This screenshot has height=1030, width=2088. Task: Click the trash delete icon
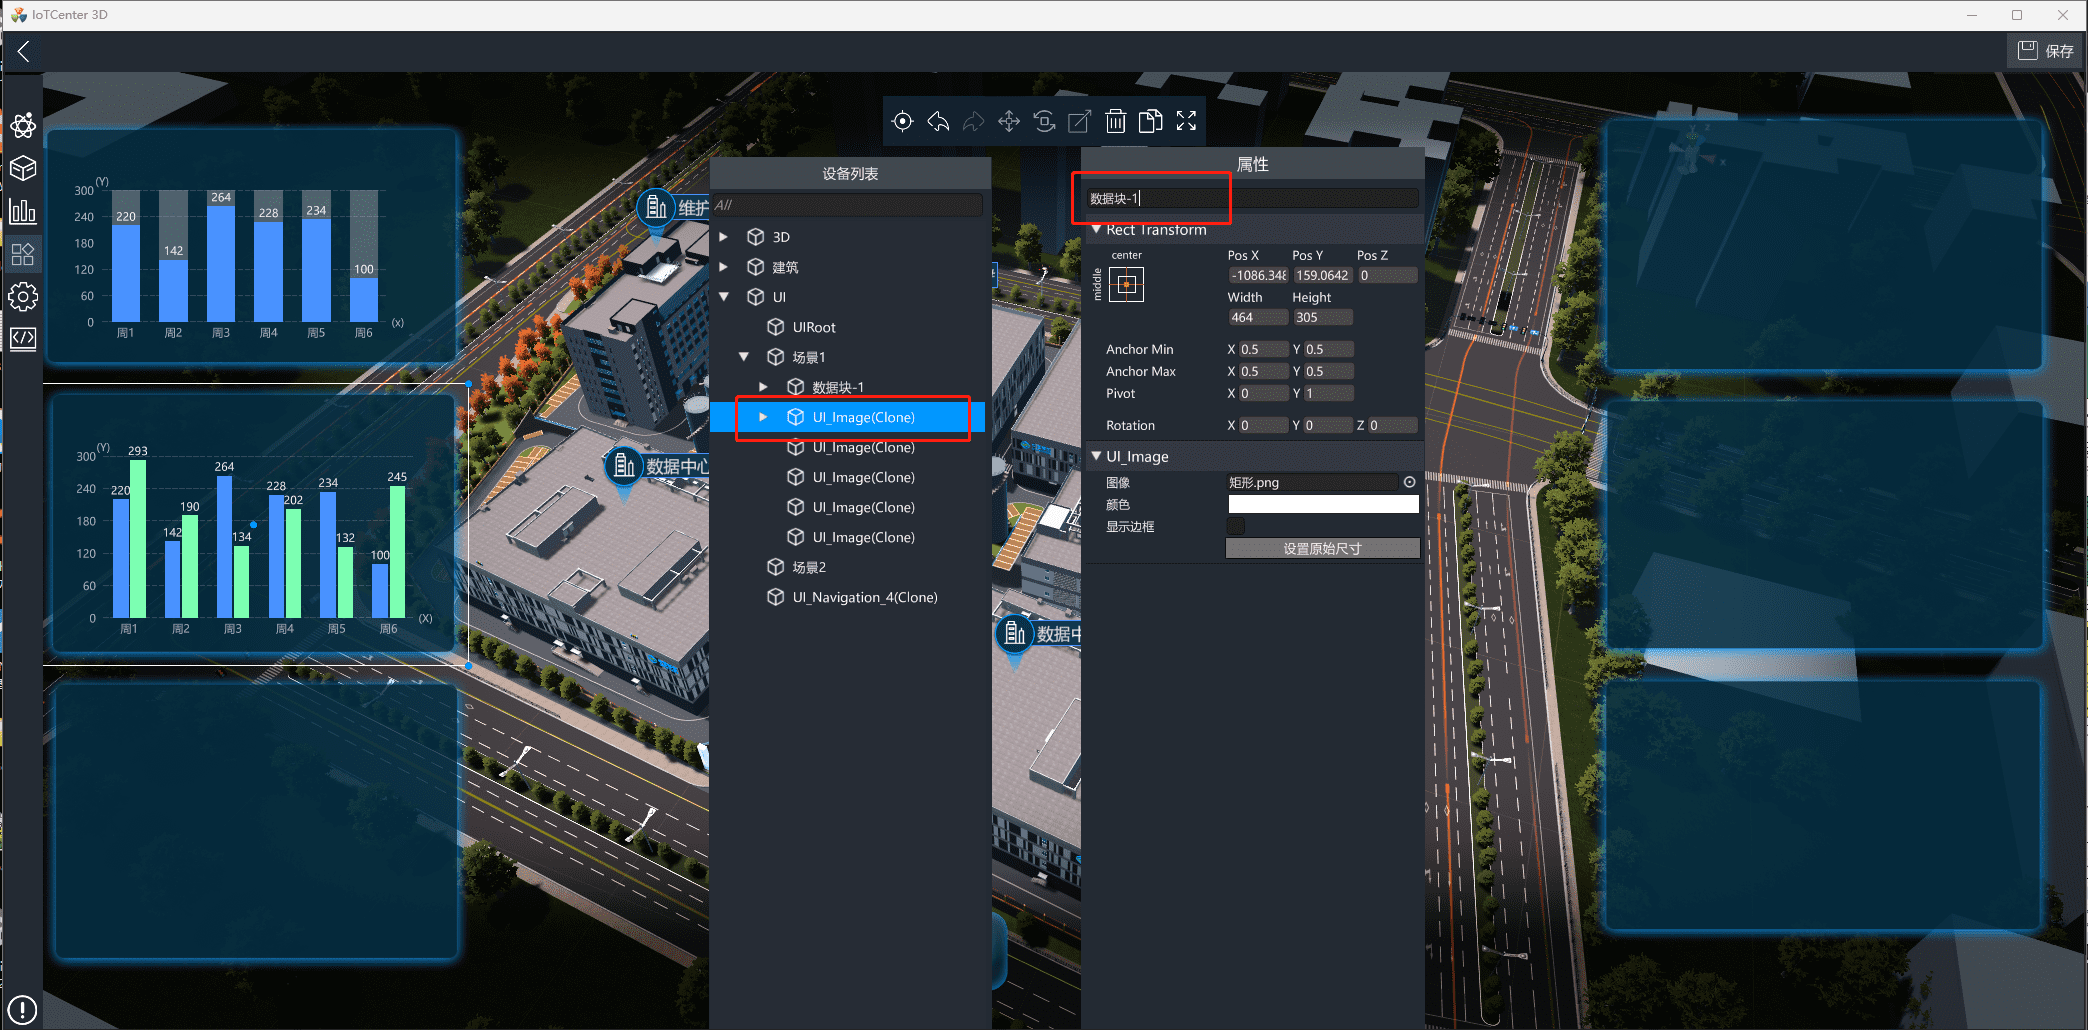click(1115, 121)
